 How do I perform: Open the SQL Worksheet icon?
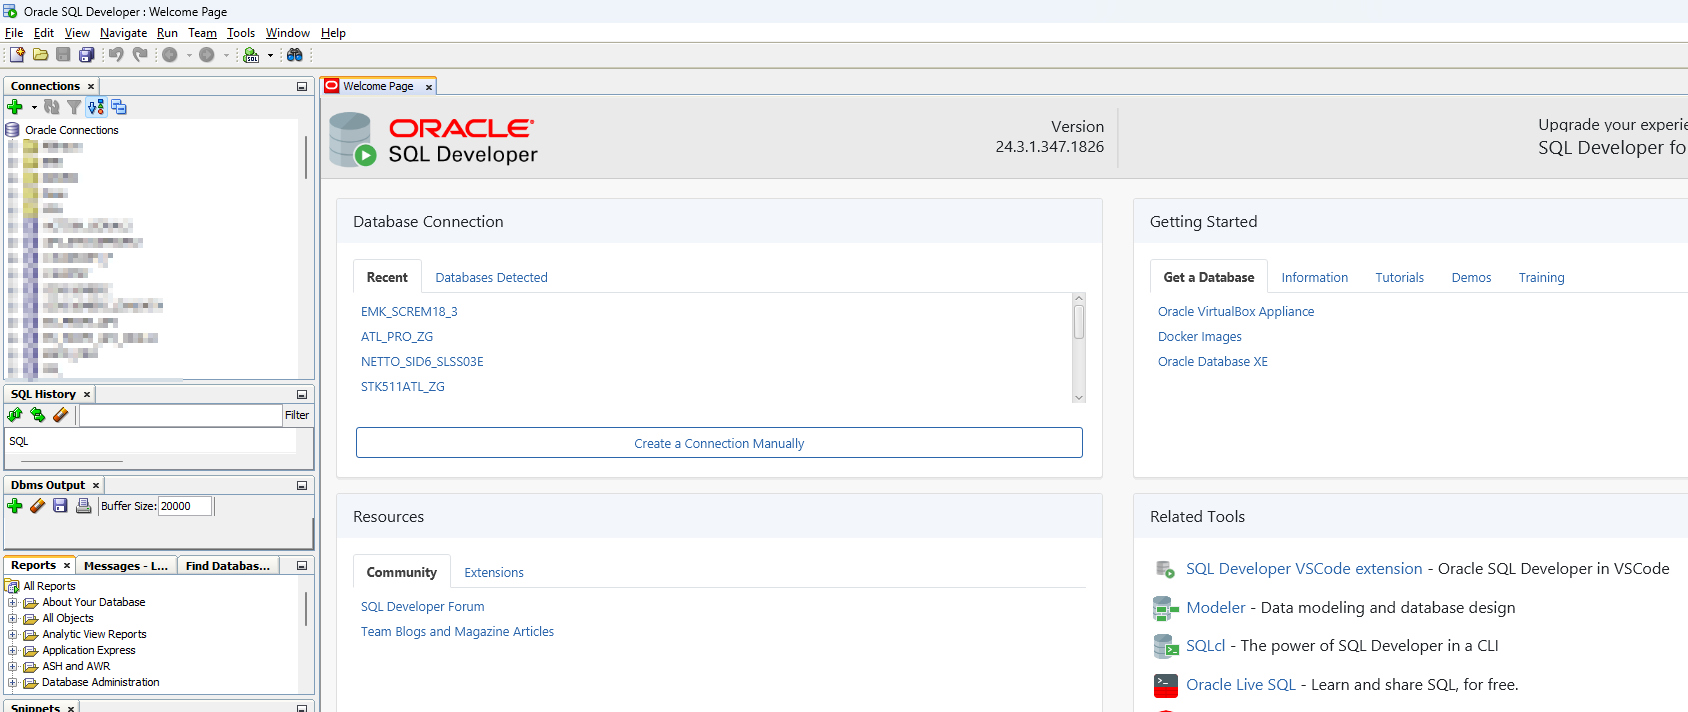click(x=251, y=54)
